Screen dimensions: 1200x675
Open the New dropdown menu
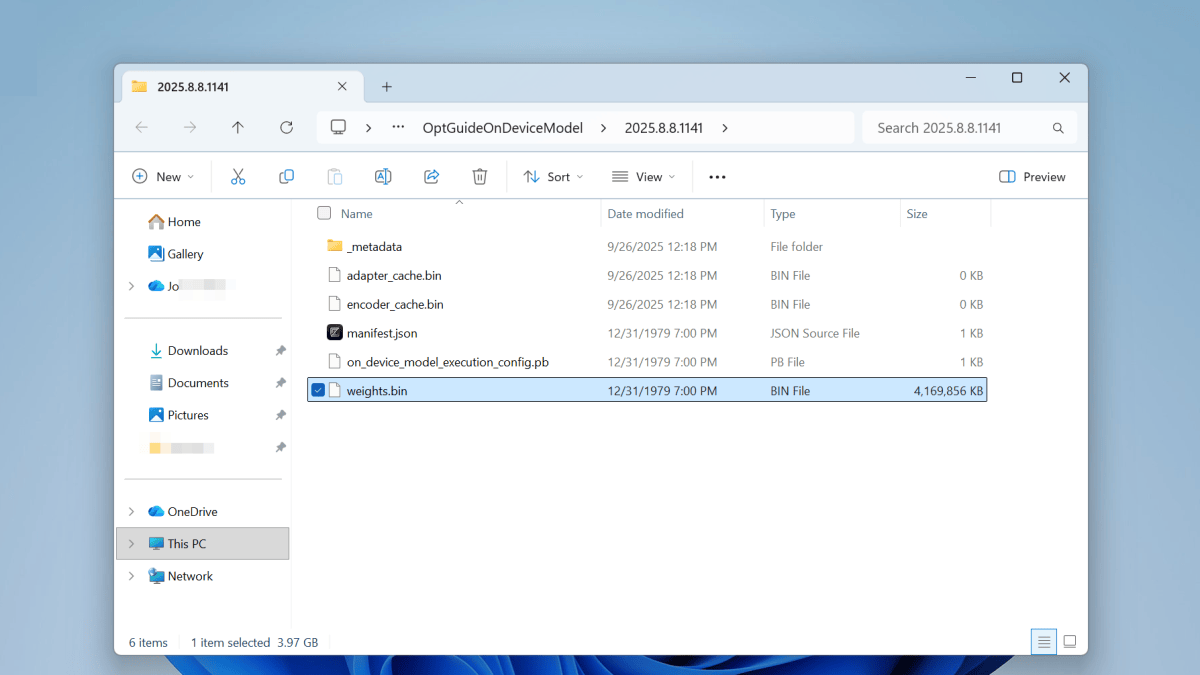point(163,177)
